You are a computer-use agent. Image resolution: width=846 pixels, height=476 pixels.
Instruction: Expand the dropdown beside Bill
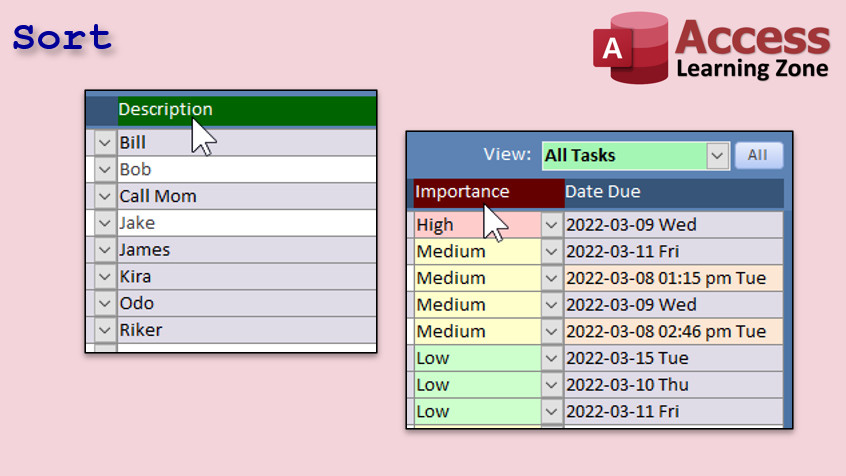(105, 143)
